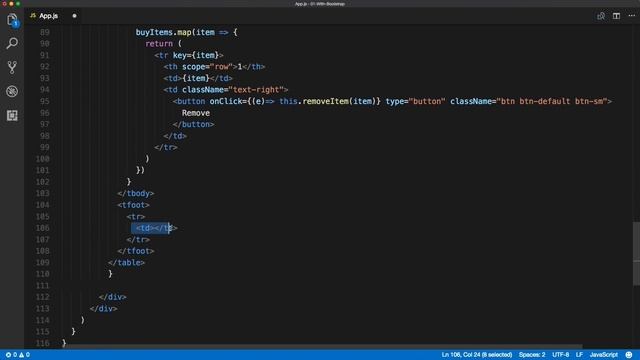Click the removeItem method call
Screen dimensions: 640x360
click(325, 101)
